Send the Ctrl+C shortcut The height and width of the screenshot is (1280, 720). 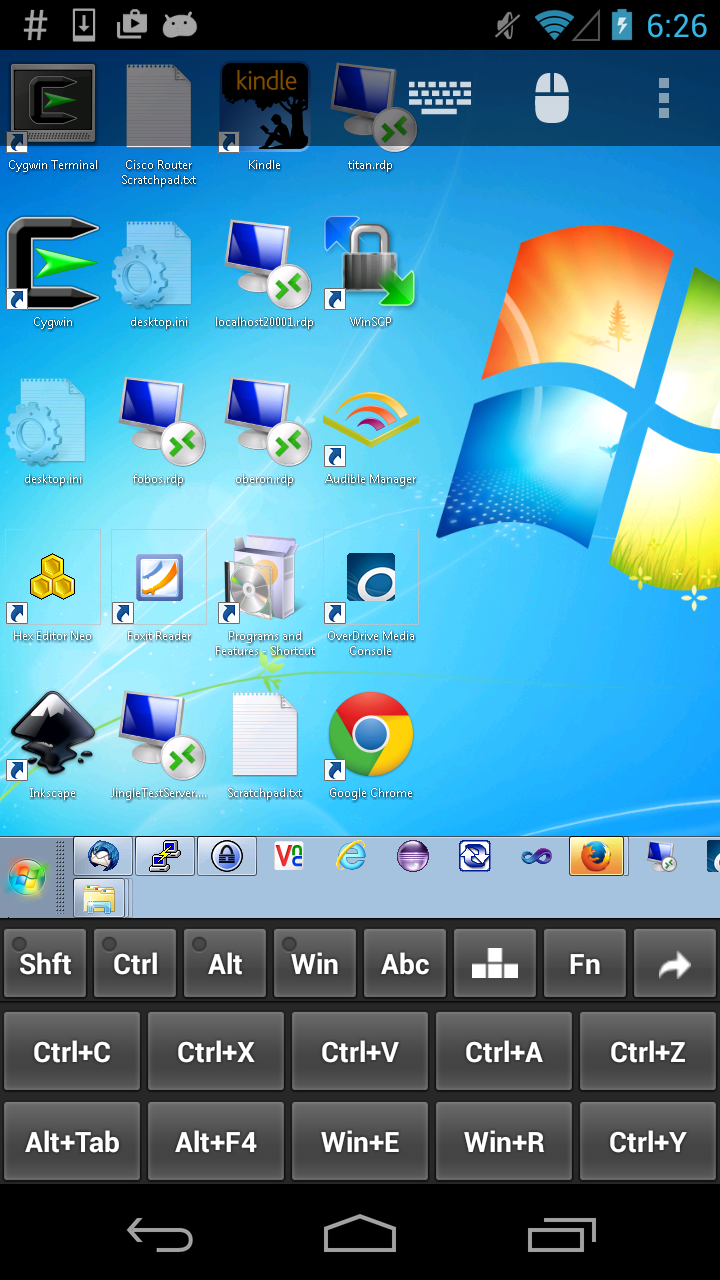[72, 1052]
